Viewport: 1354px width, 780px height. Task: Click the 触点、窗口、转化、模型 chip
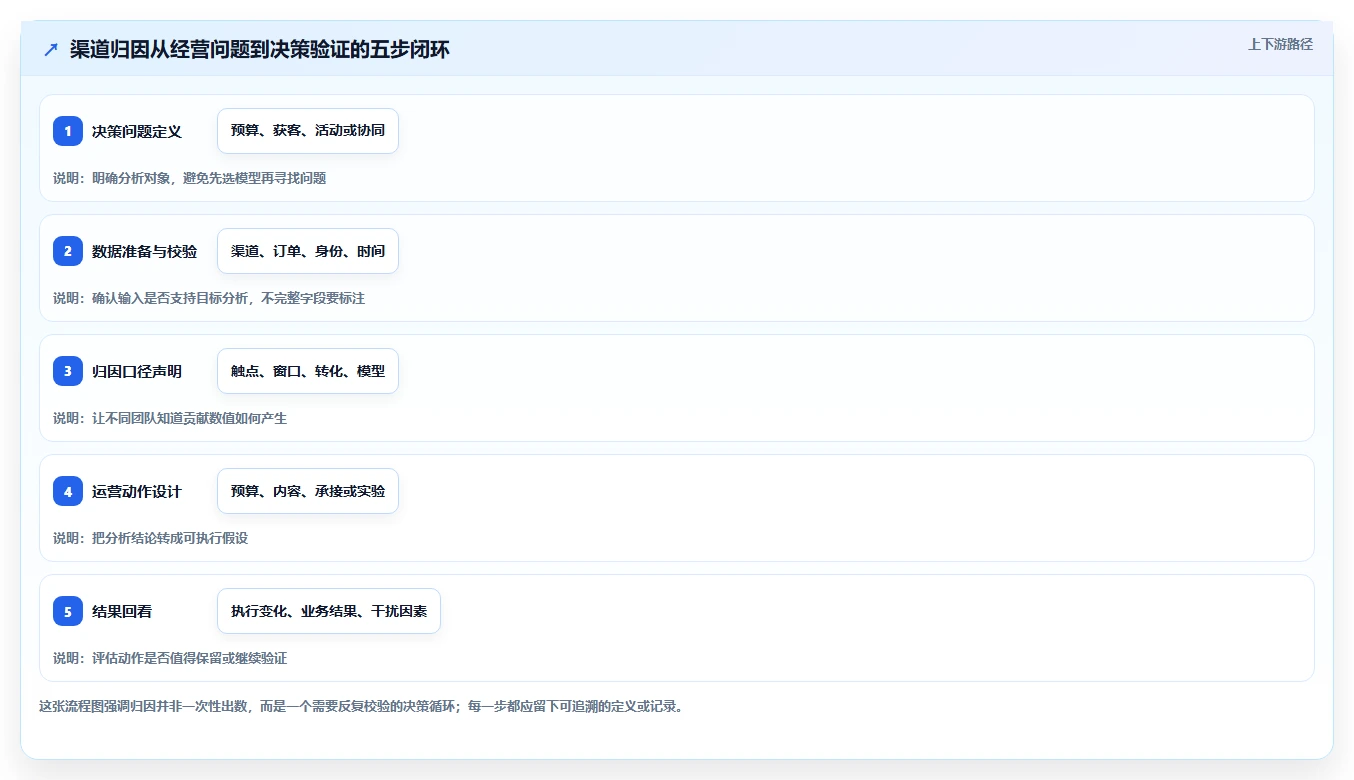(308, 371)
